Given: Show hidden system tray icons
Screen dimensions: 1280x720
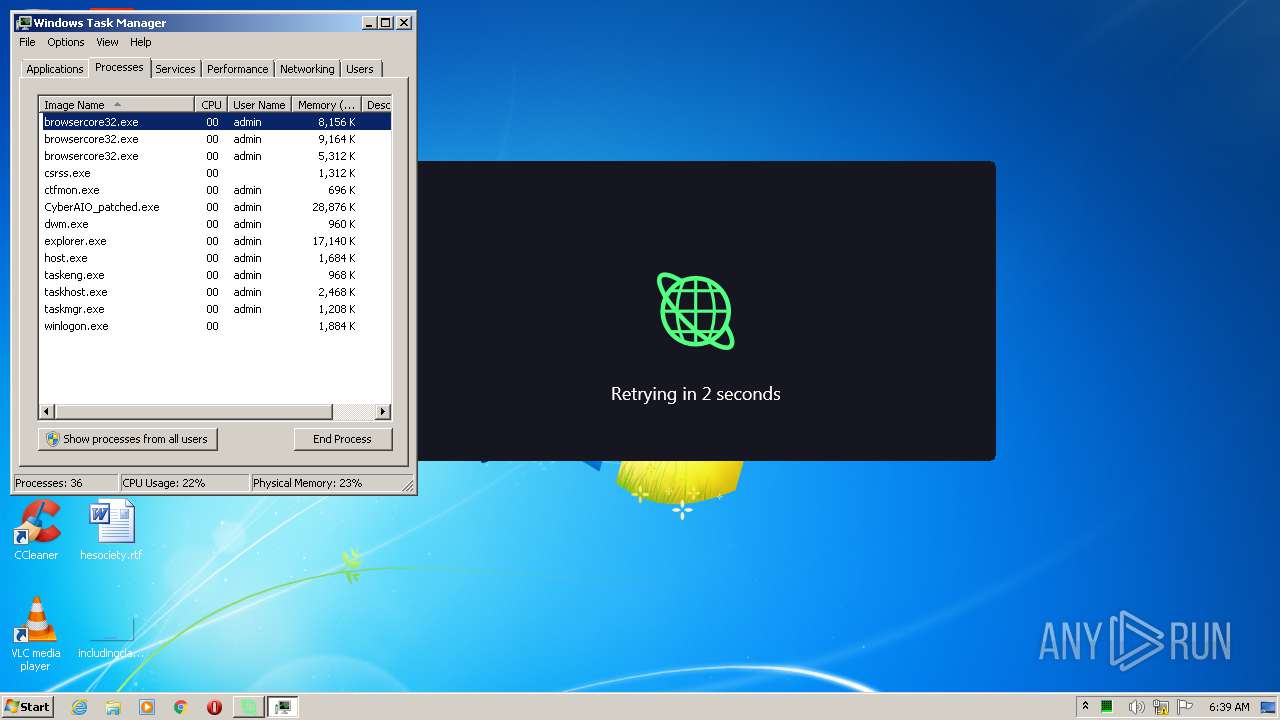Looking at the screenshot, I should pyautogui.click(x=1085, y=706).
